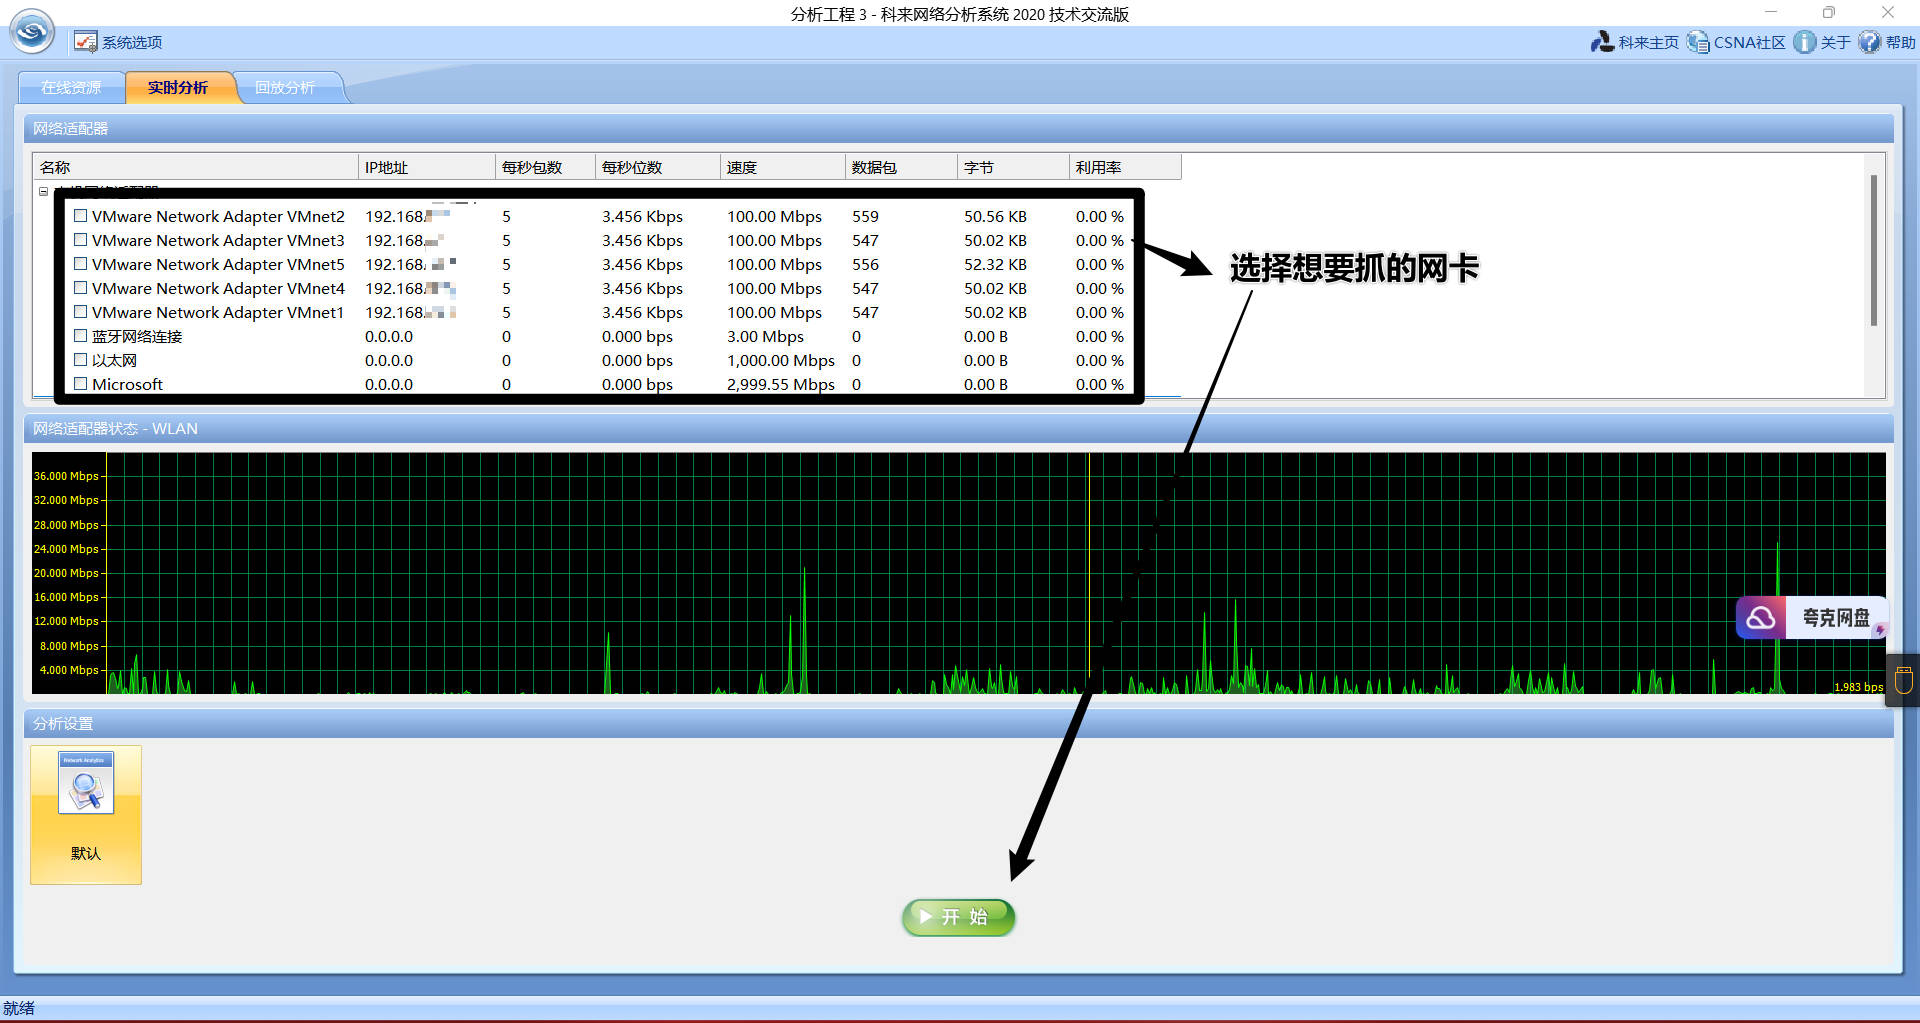
Task: Switch to the 在线资源 tab
Action: [x=71, y=88]
